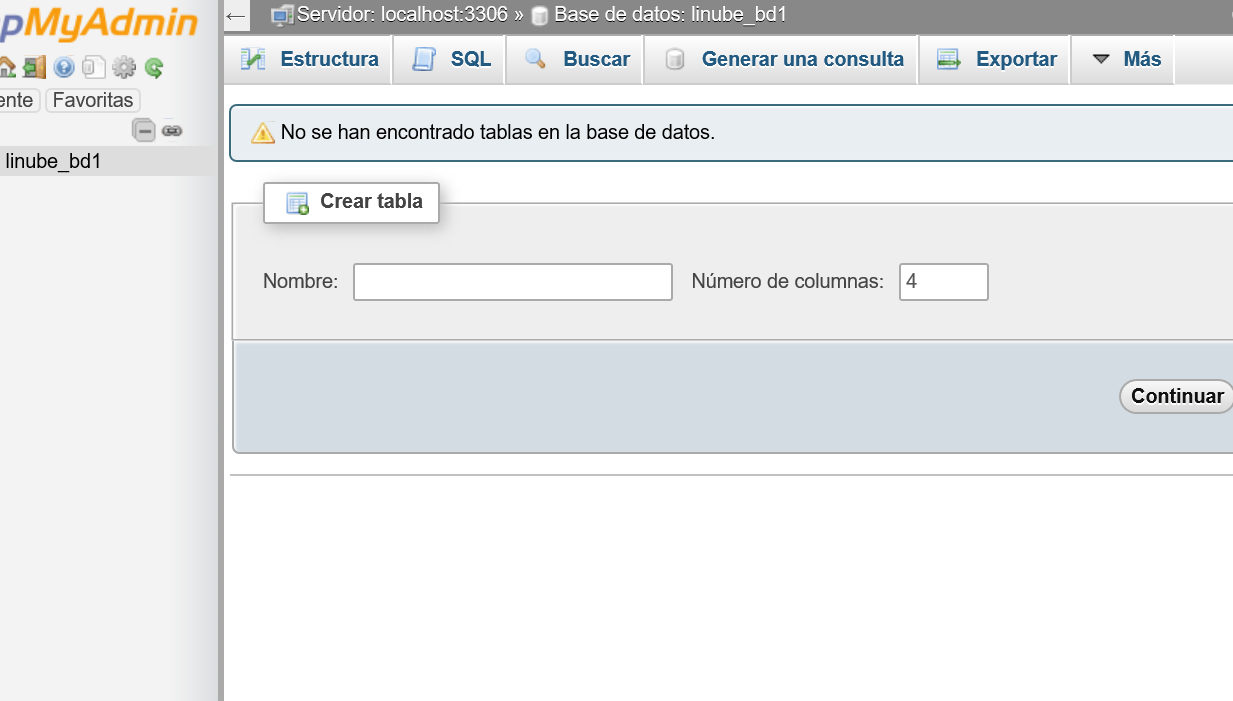
Task: Open the Buscar tab
Action: pyautogui.click(x=574, y=59)
